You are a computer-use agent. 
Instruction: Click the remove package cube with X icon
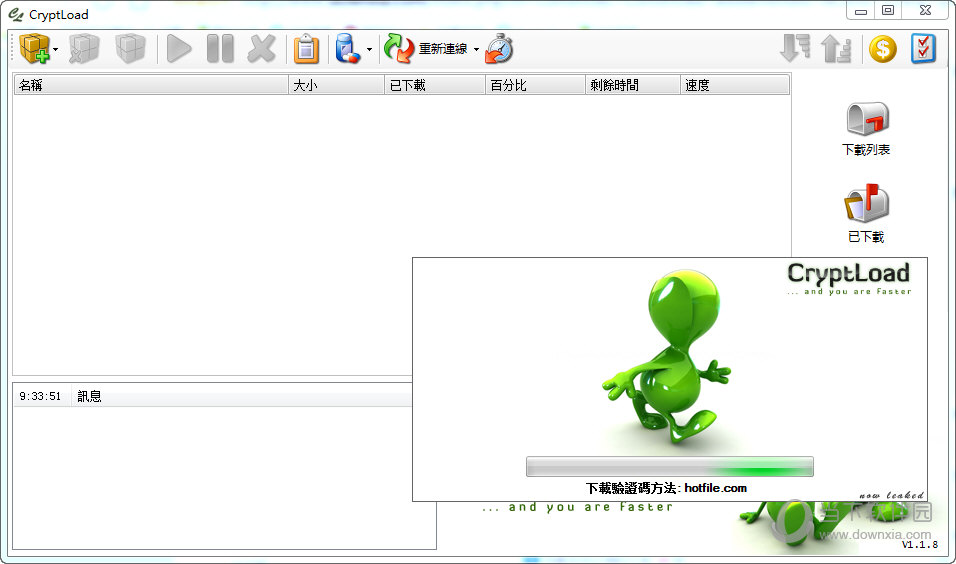[84, 48]
